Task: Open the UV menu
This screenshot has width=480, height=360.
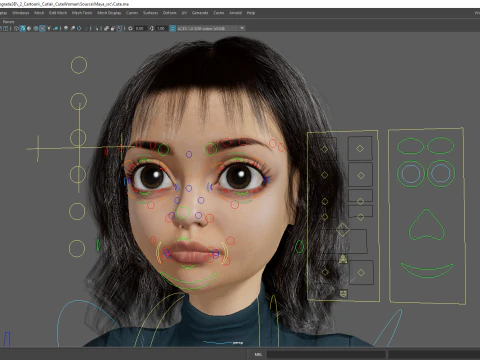Action: (184, 13)
